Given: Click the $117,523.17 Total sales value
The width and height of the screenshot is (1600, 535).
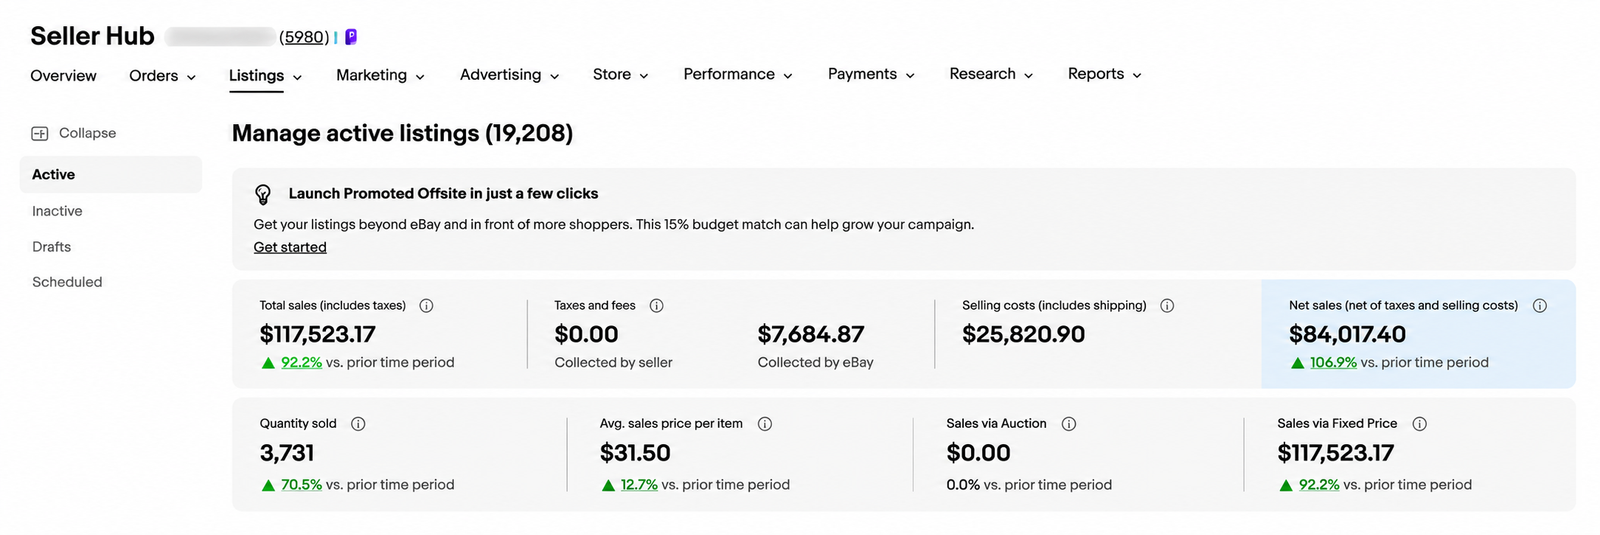Looking at the screenshot, I should 318,335.
